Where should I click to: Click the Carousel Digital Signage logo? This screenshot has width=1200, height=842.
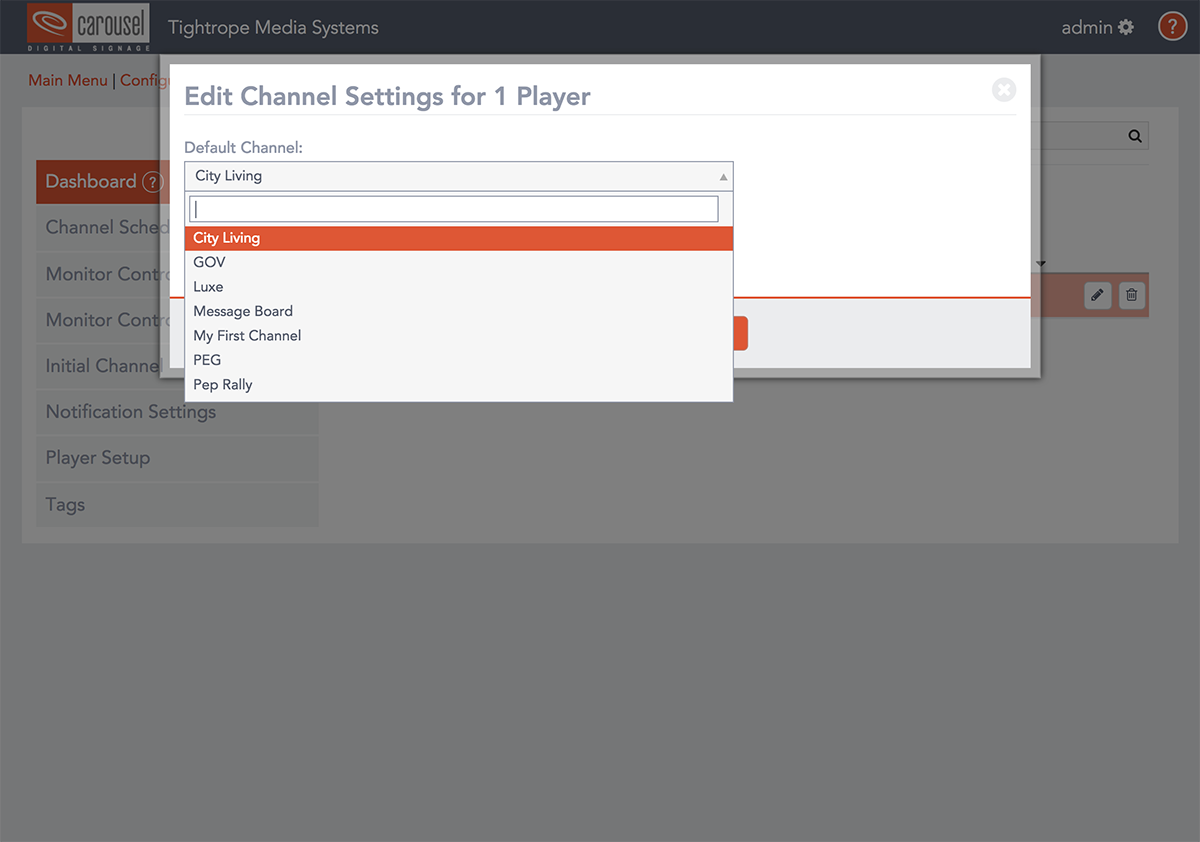point(90,27)
